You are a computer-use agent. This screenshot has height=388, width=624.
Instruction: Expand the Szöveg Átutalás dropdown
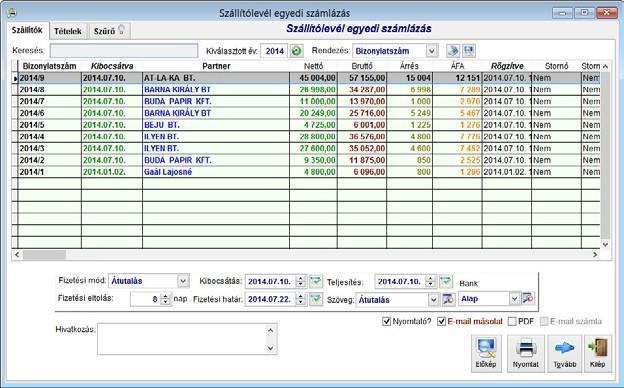[x=433, y=300]
